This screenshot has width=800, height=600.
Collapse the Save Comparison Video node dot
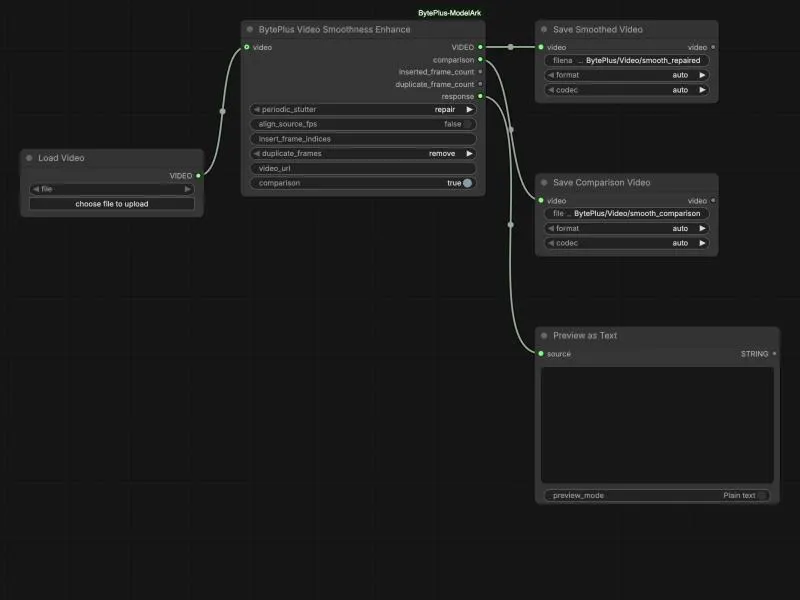click(544, 183)
